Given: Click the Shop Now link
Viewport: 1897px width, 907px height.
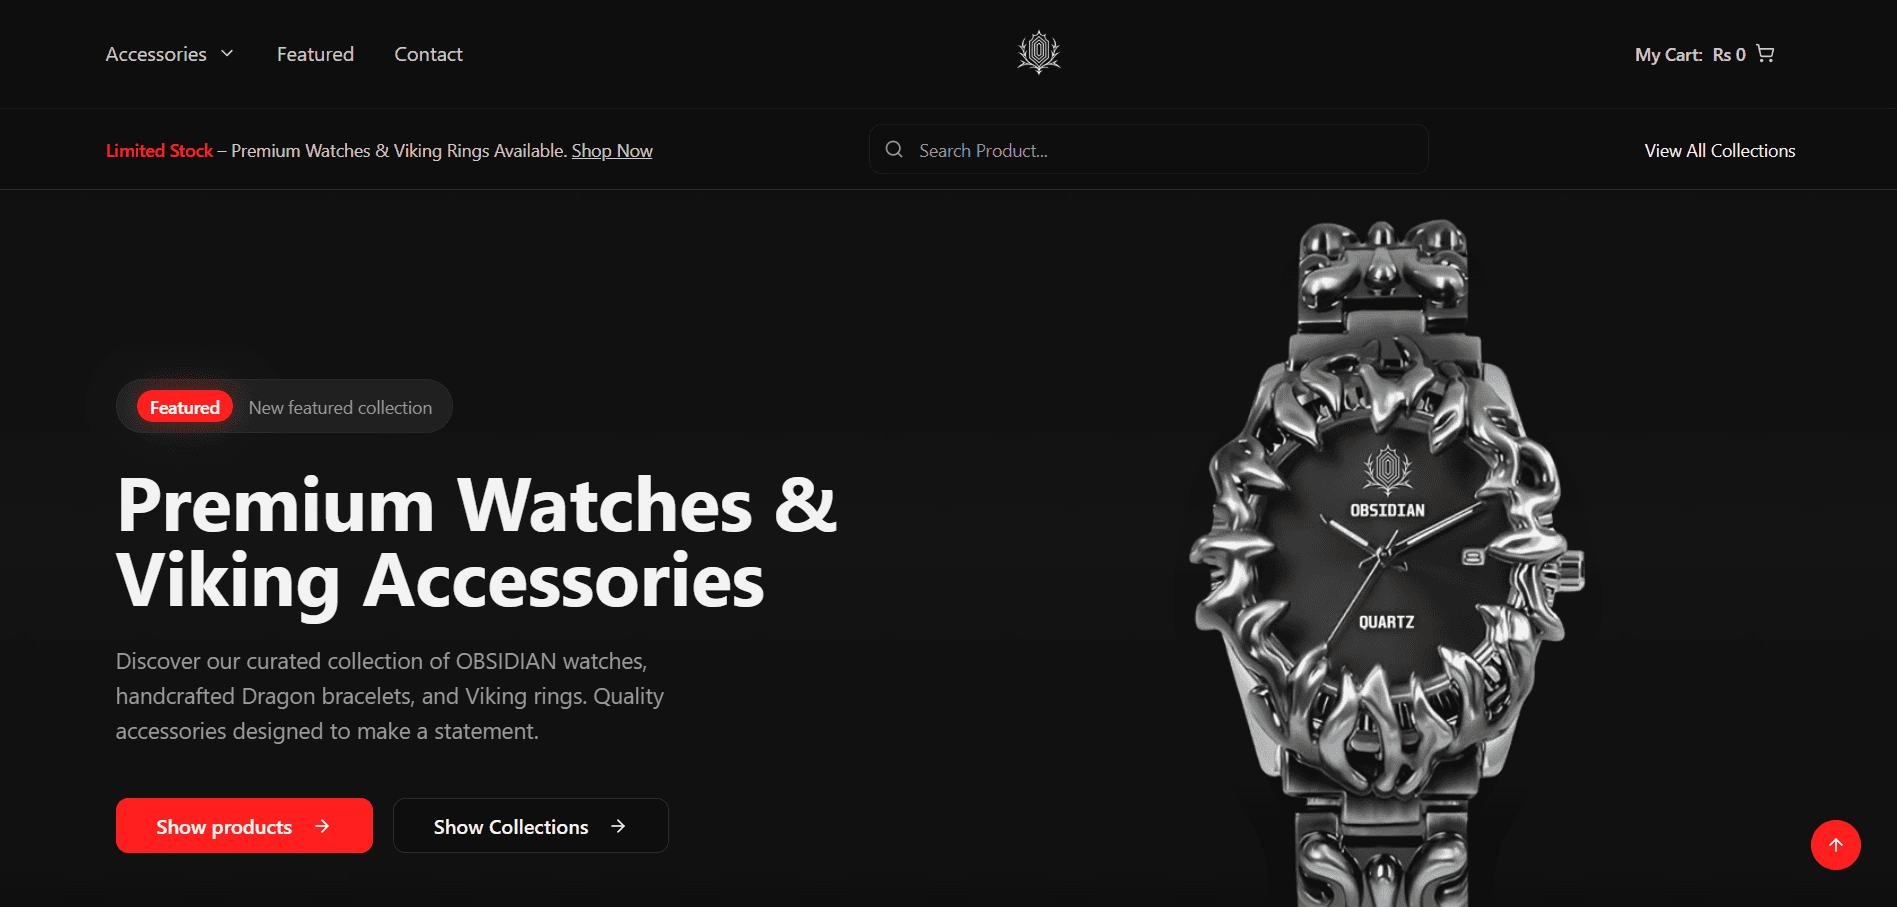Looking at the screenshot, I should [612, 151].
